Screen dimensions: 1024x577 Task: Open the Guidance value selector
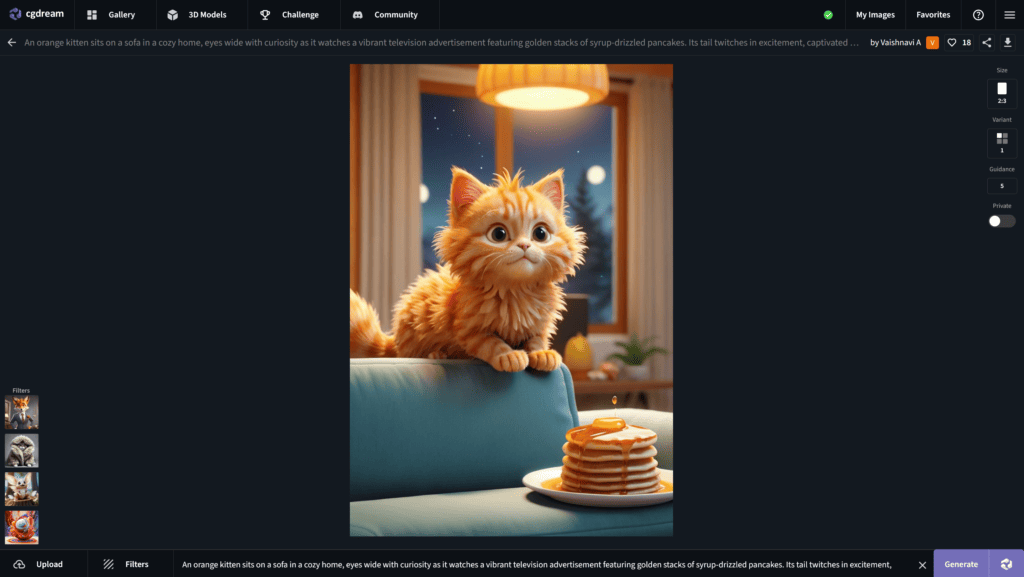coord(1002,186)
